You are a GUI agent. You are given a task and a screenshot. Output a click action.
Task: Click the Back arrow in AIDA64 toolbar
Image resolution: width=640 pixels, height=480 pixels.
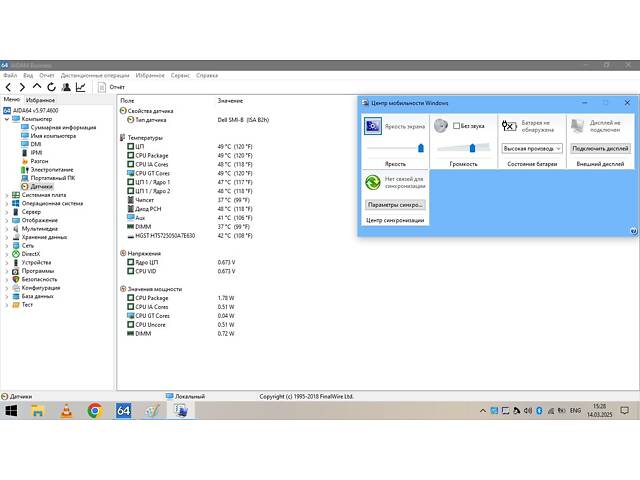coord(8,87)
